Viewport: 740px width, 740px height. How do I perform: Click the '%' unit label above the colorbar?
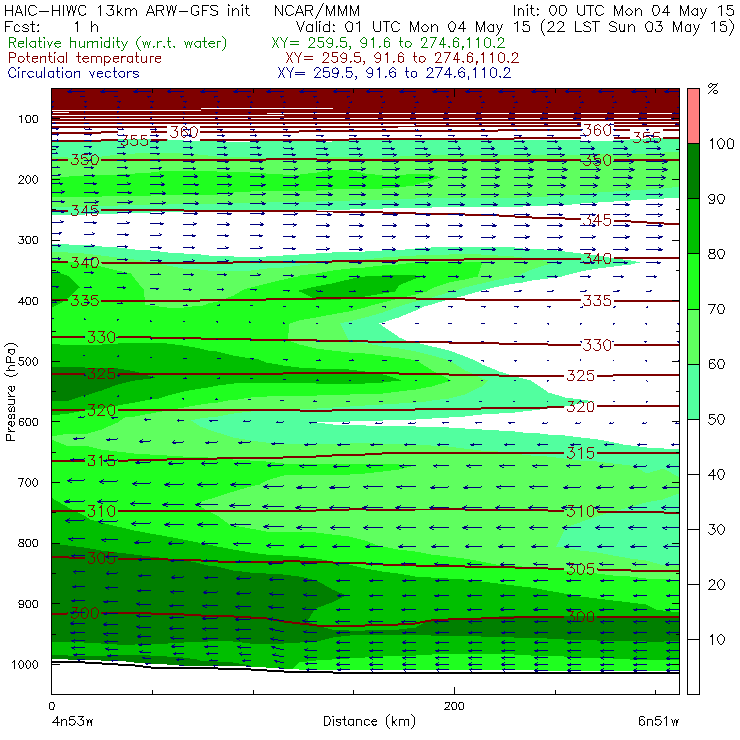pos(713,89)
